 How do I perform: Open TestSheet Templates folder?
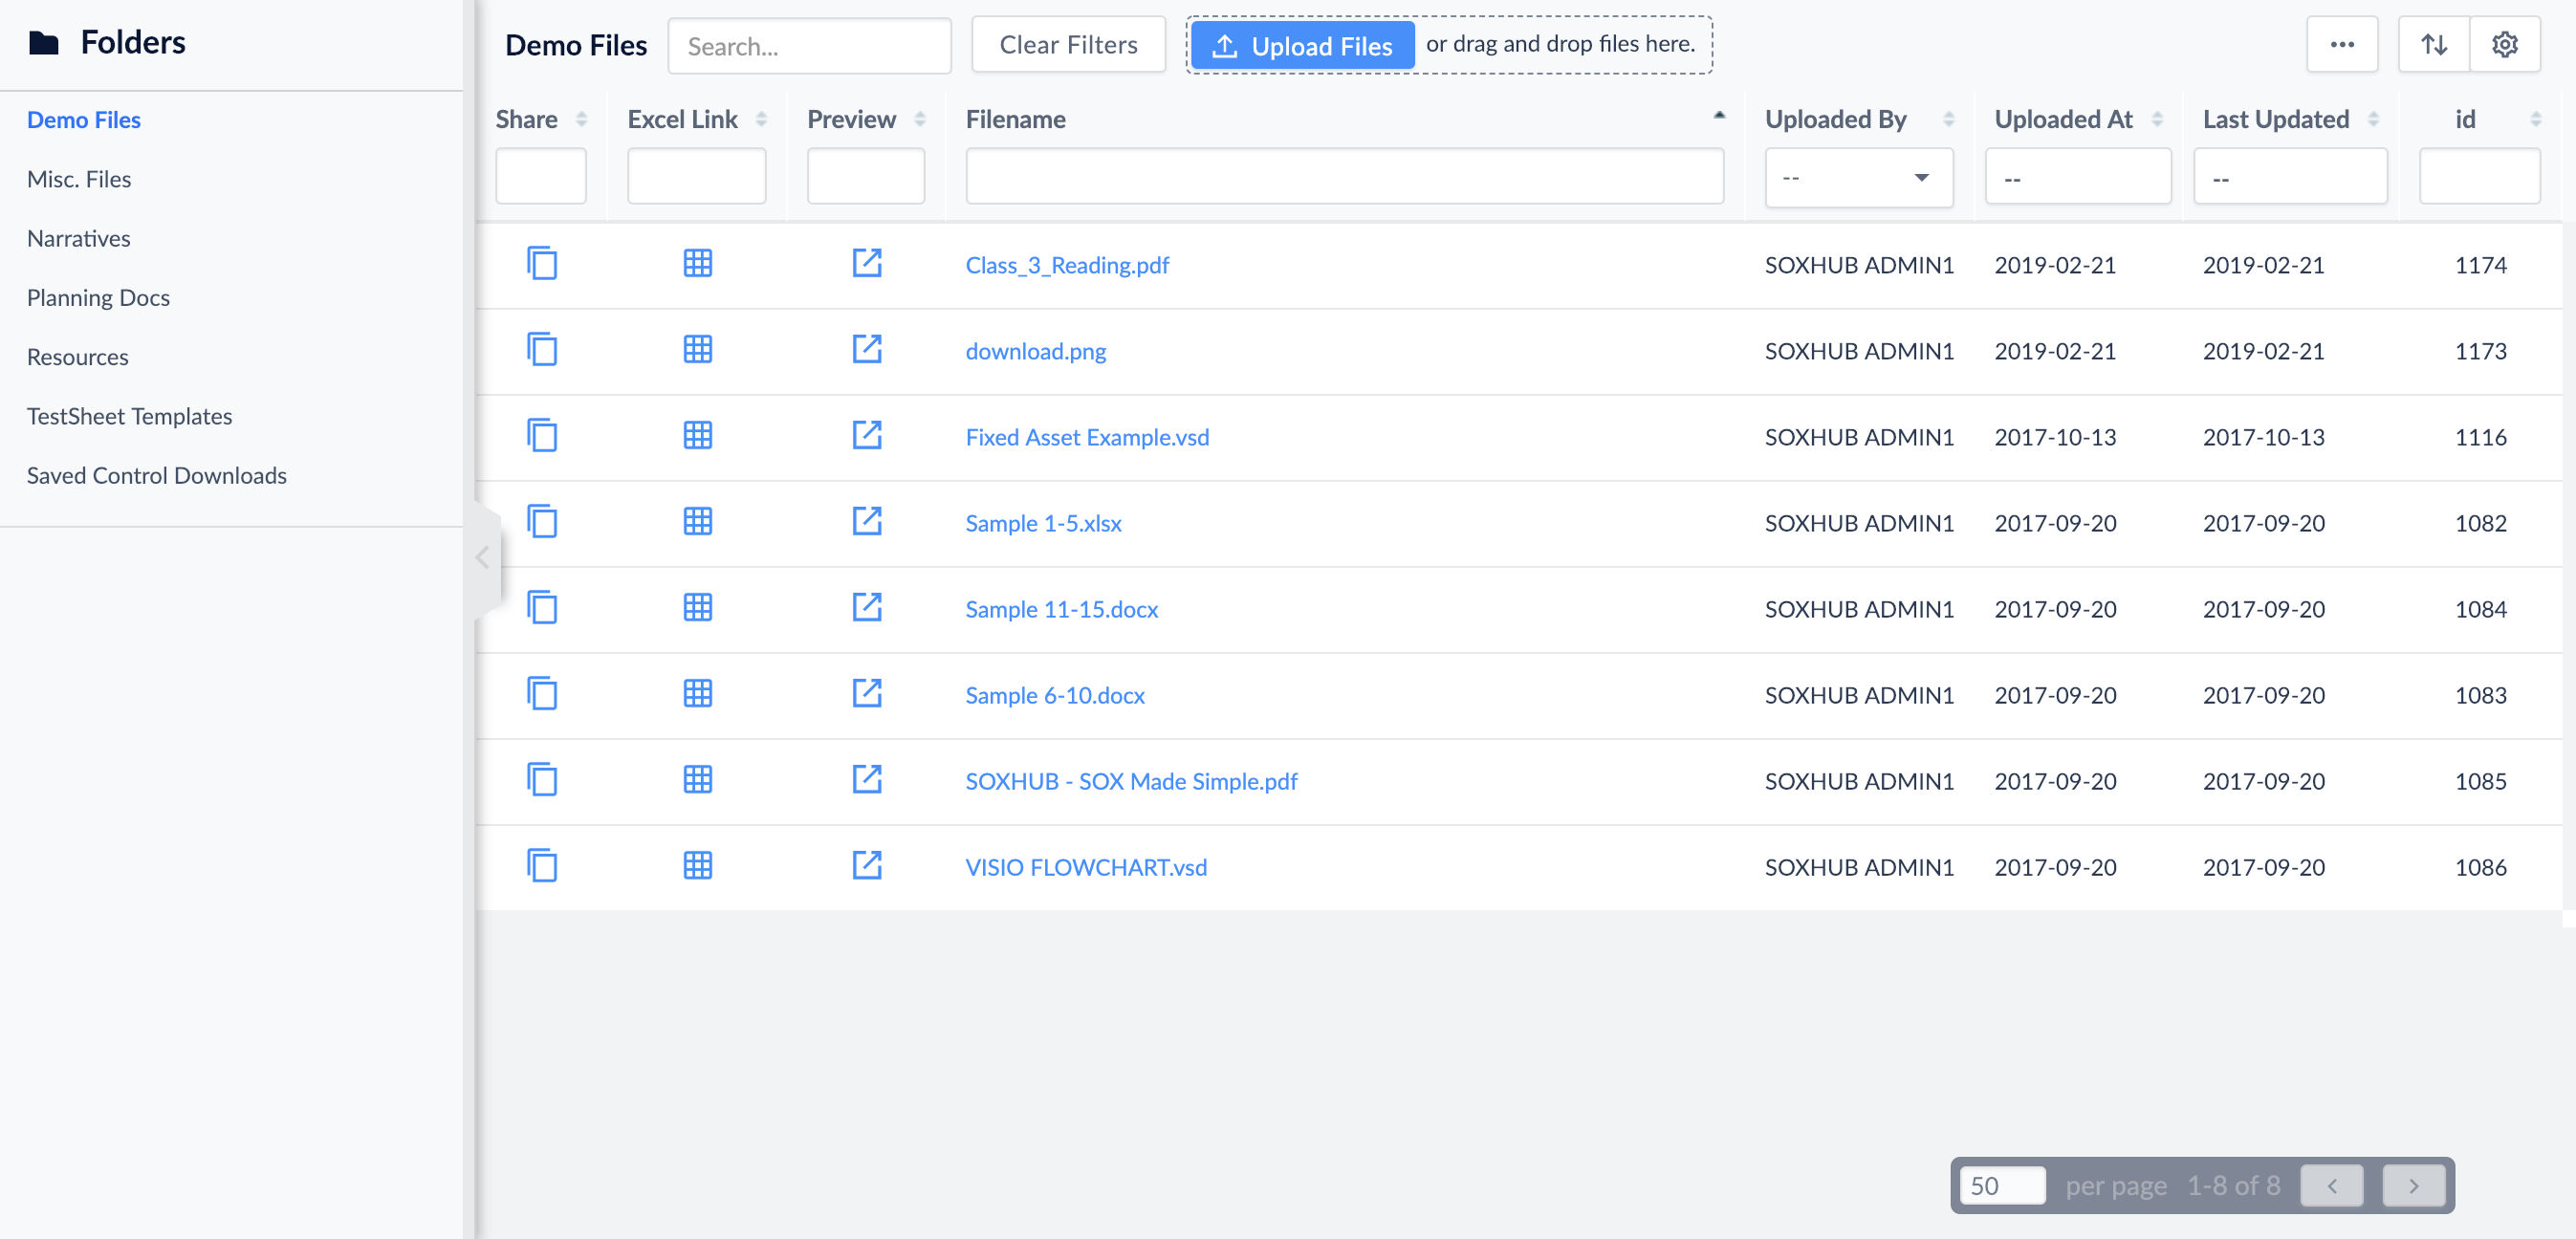pyautogui.click(x=129, y=416)
